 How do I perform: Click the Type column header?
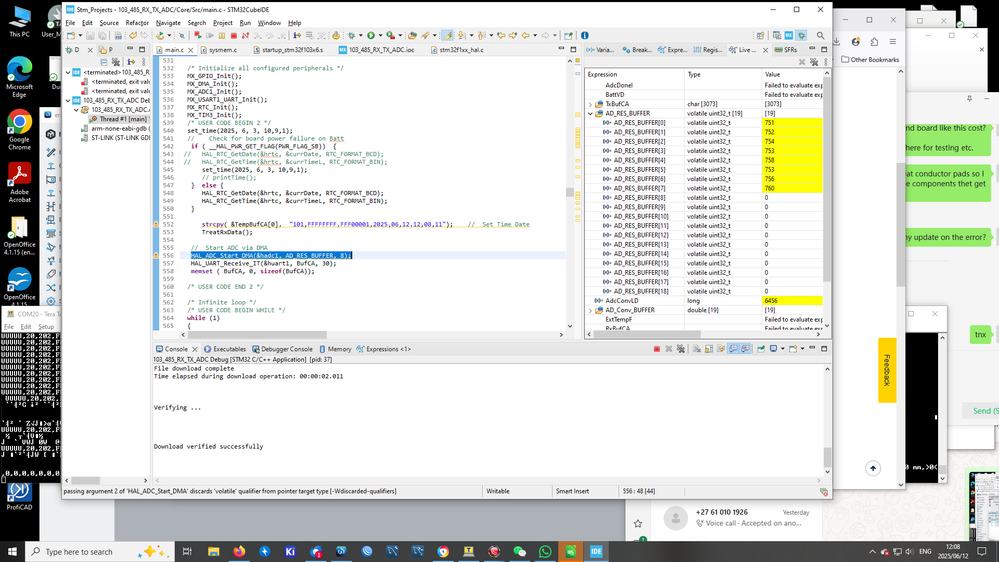click(723, 75)
